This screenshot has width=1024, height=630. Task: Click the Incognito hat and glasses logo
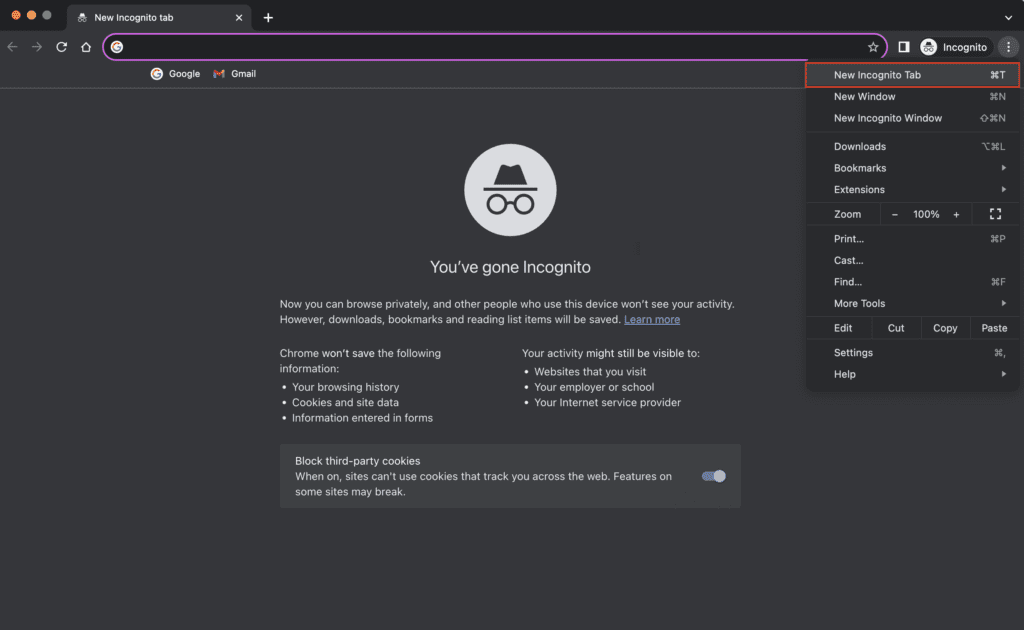point(510,190)
